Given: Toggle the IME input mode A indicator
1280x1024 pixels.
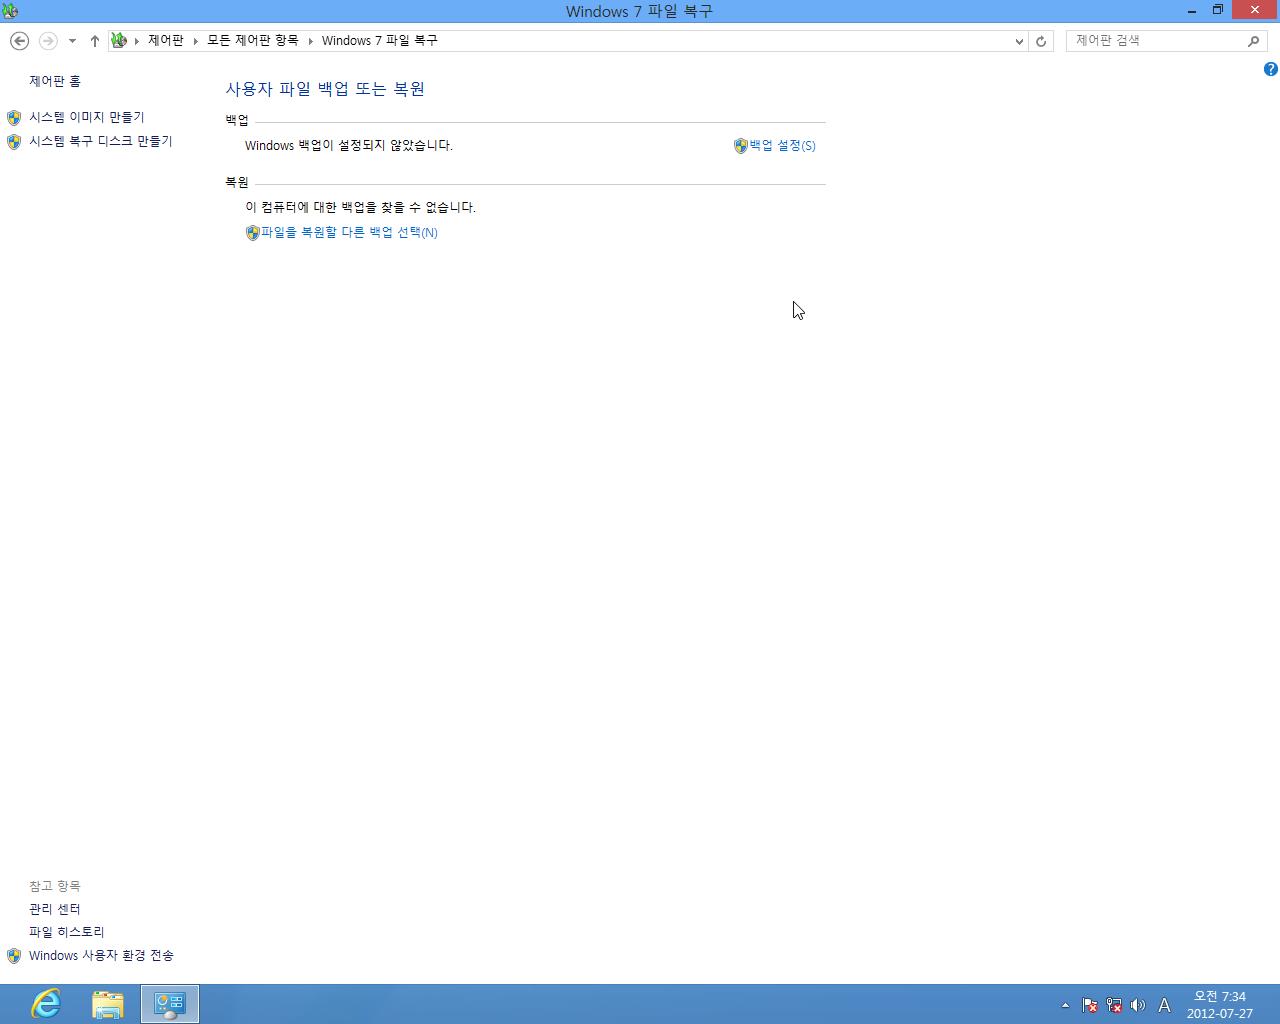Looking at the screenshot, I should [x=1164, y=1005].
